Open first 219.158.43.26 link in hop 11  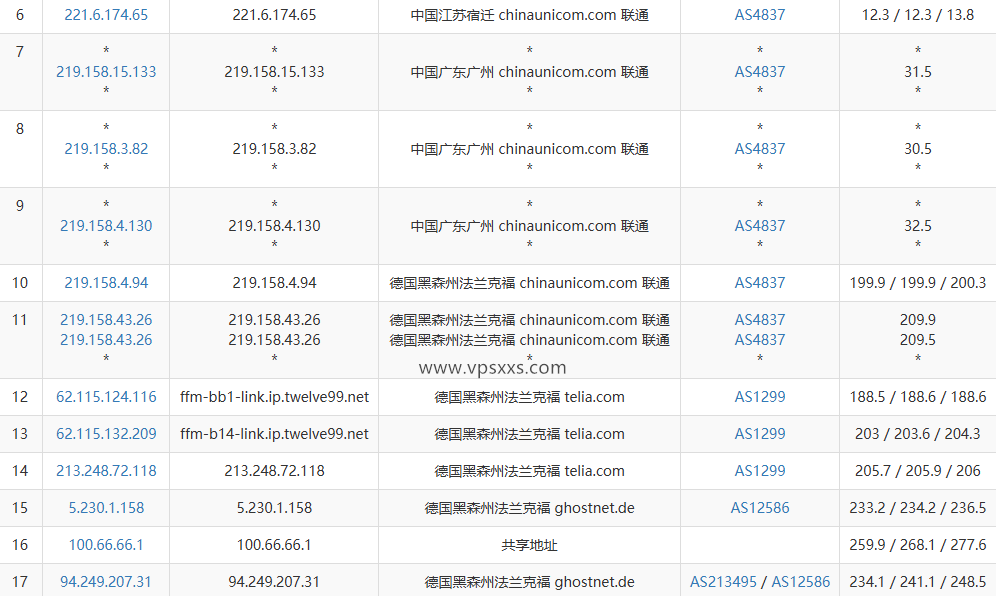pyautogui.click(x=106, y=320)
